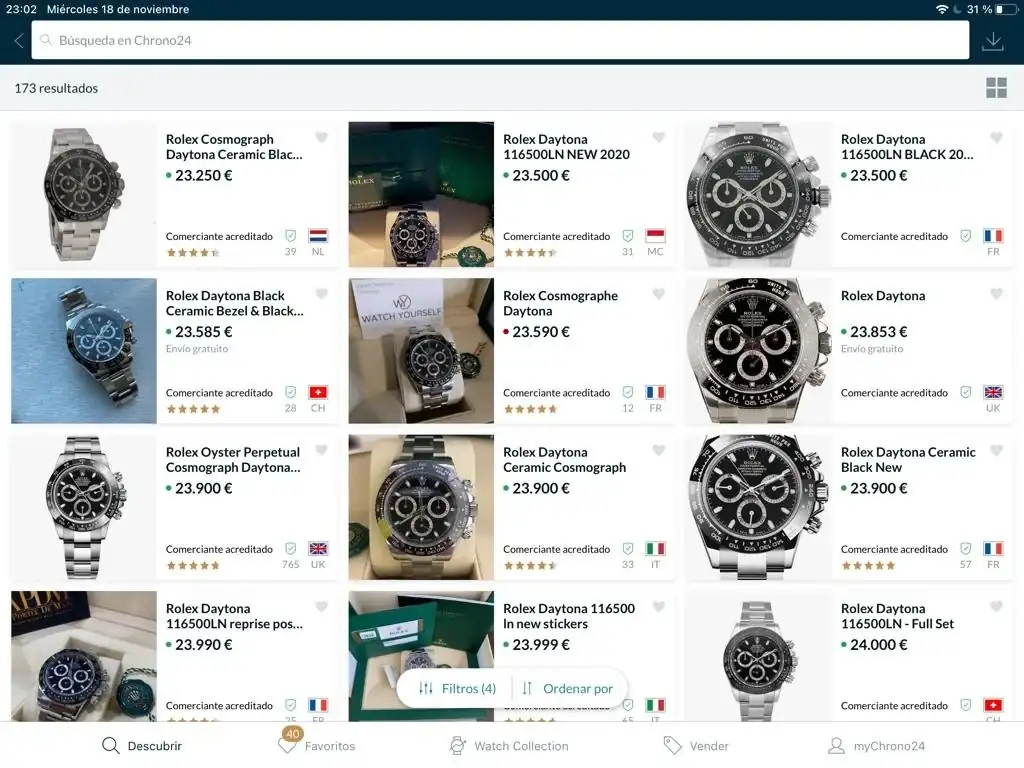
Task: Favorite the Daytona 116500LN BLACK listing
Action: pos(996,137)
